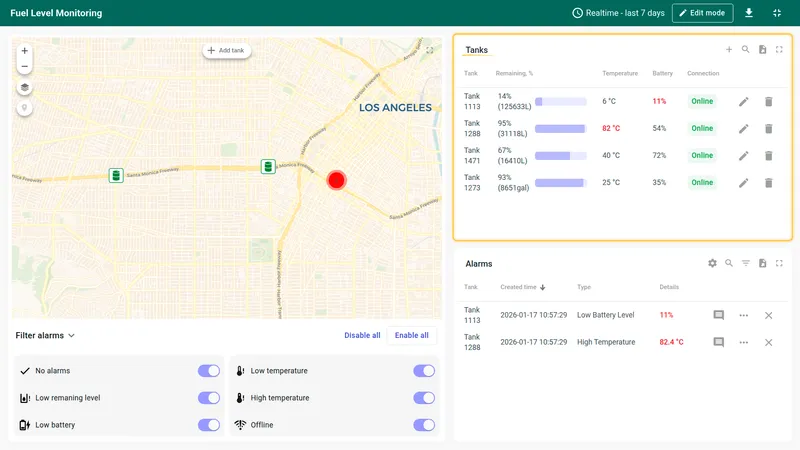Toggle the Offline filter switch
Image resolution: width=800 pixels, height=450 pixels.
(424, 425)
